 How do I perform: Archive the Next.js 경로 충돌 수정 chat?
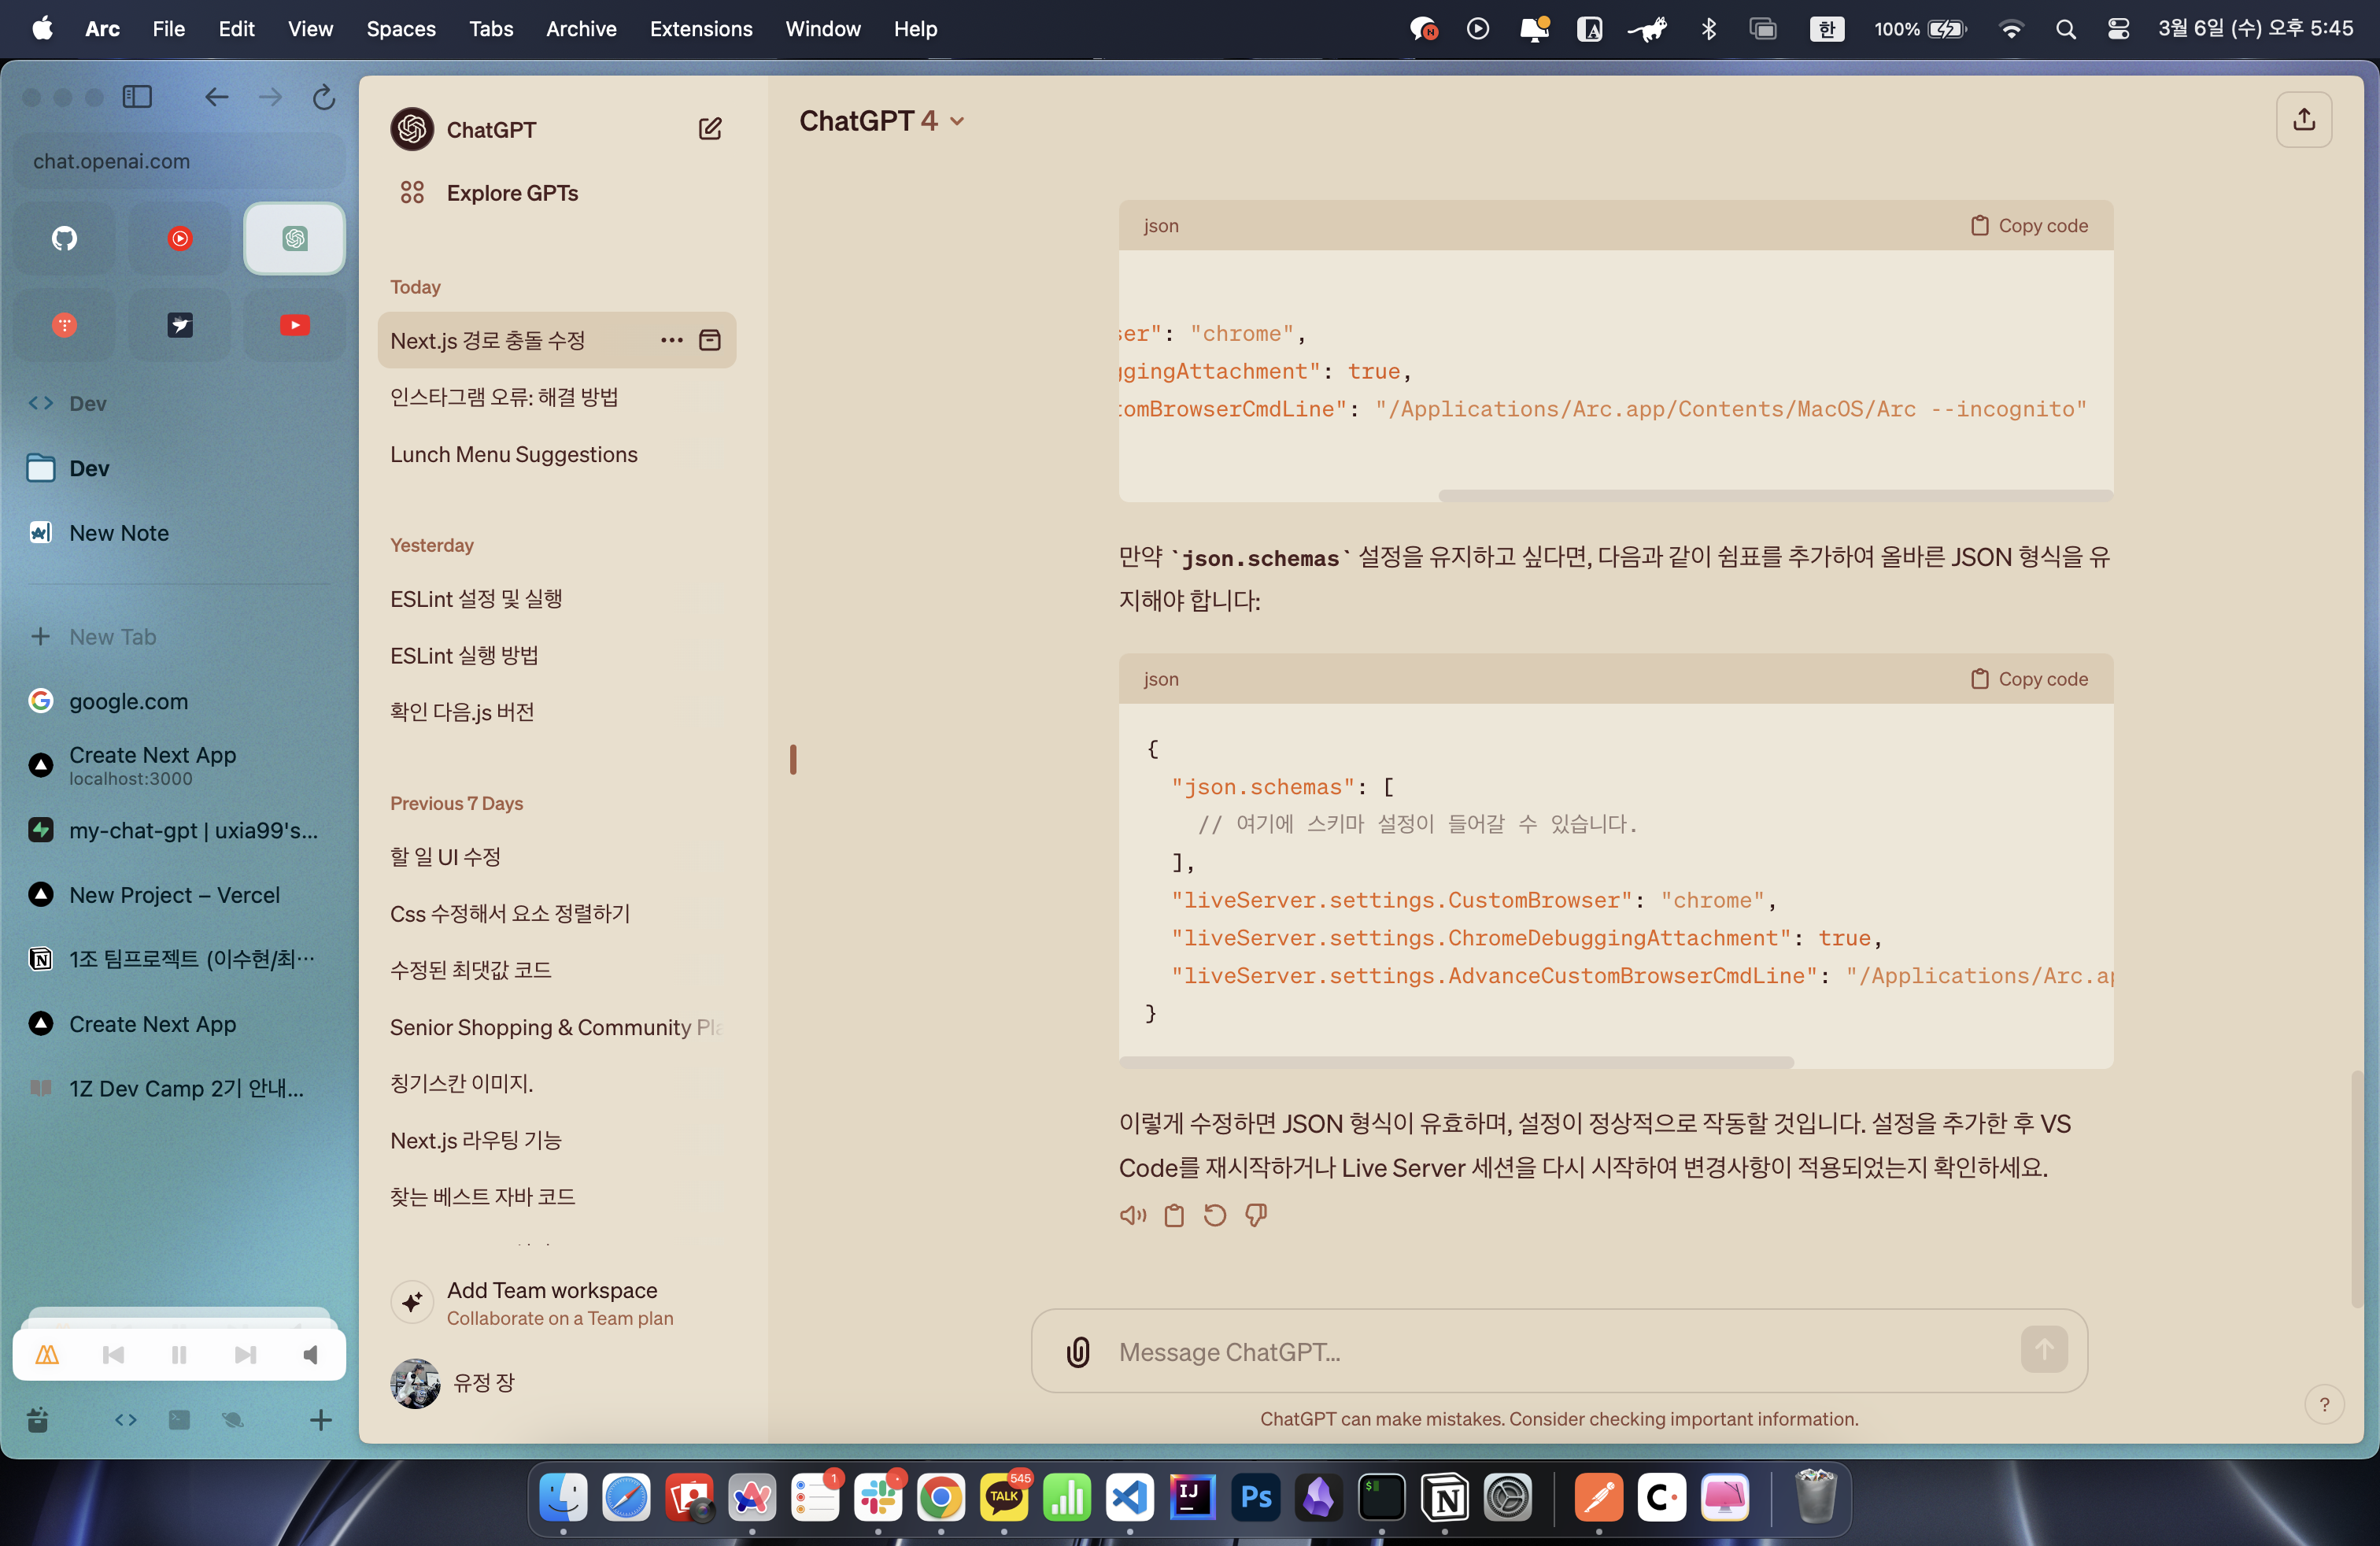click(x=710, y=340)
